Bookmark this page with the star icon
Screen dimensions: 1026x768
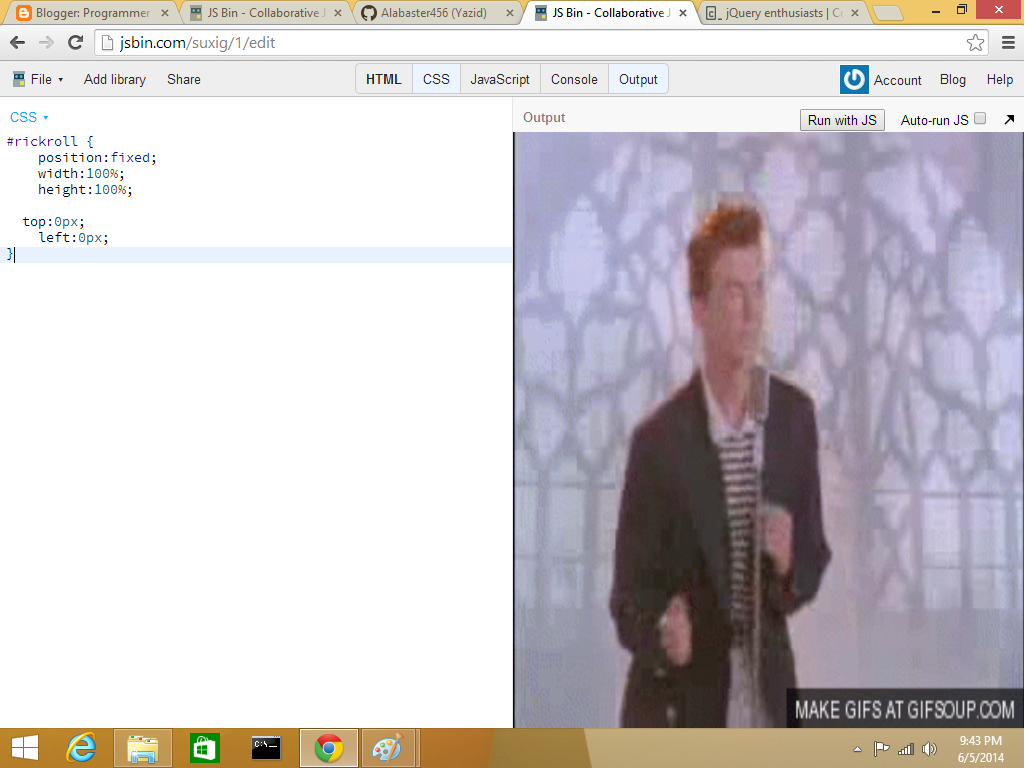975,43
